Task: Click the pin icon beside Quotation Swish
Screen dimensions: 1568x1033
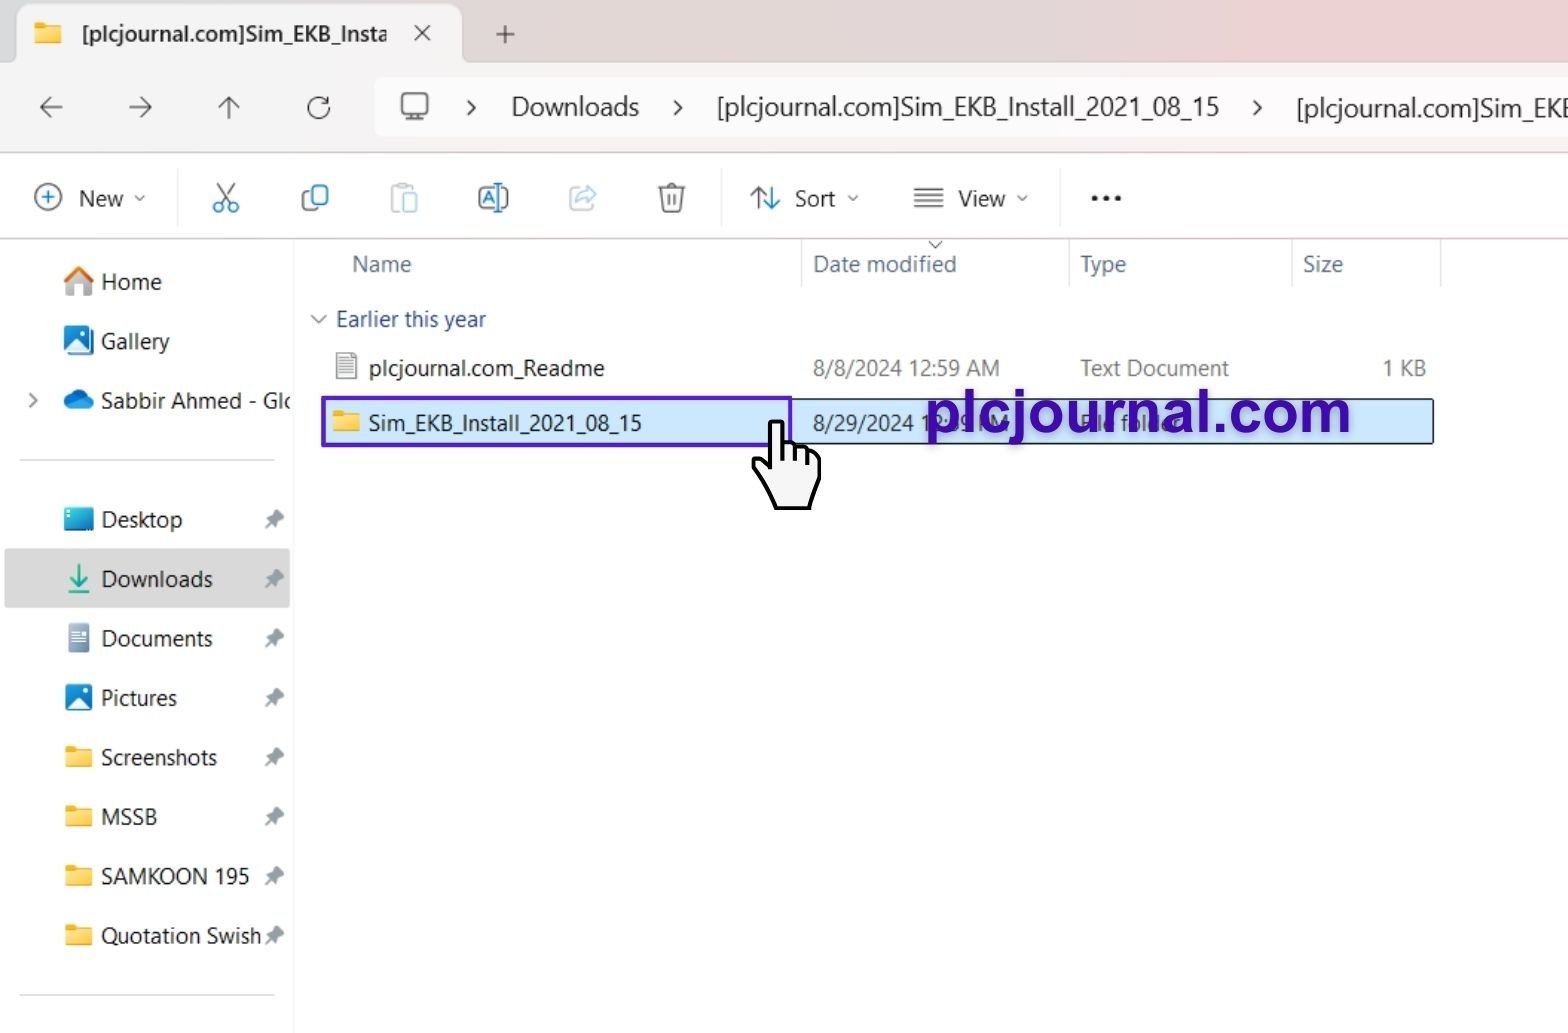Action: [274, 935]
